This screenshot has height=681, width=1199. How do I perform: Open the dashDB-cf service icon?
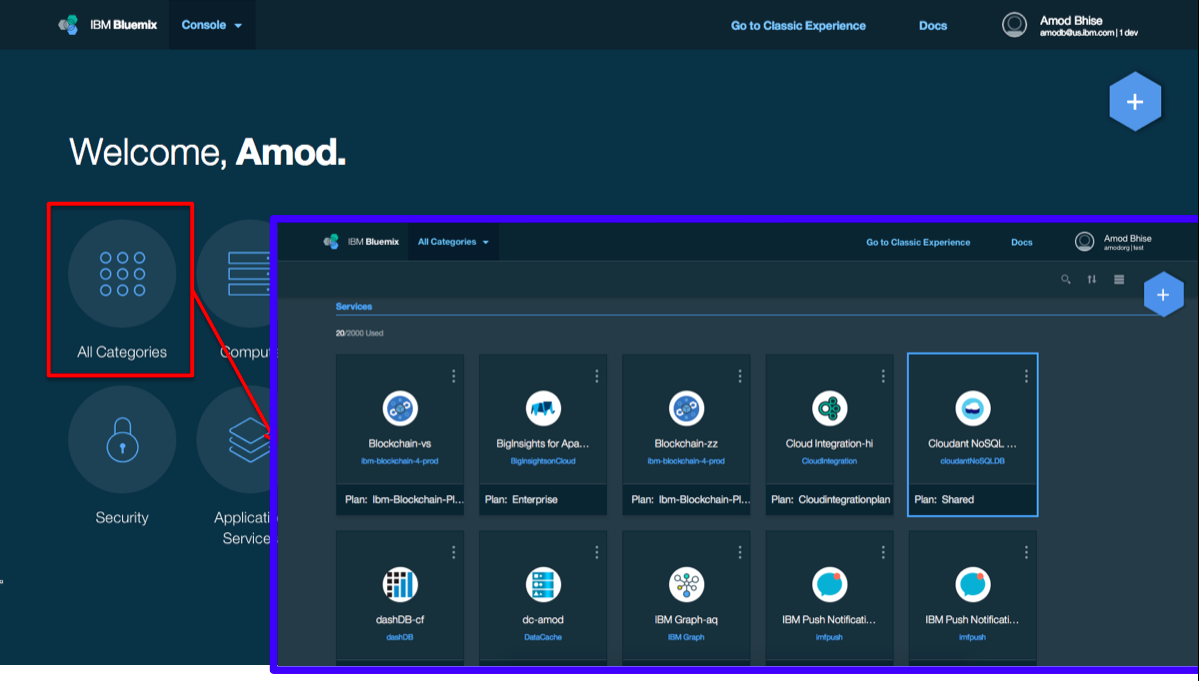pos(400,585)
